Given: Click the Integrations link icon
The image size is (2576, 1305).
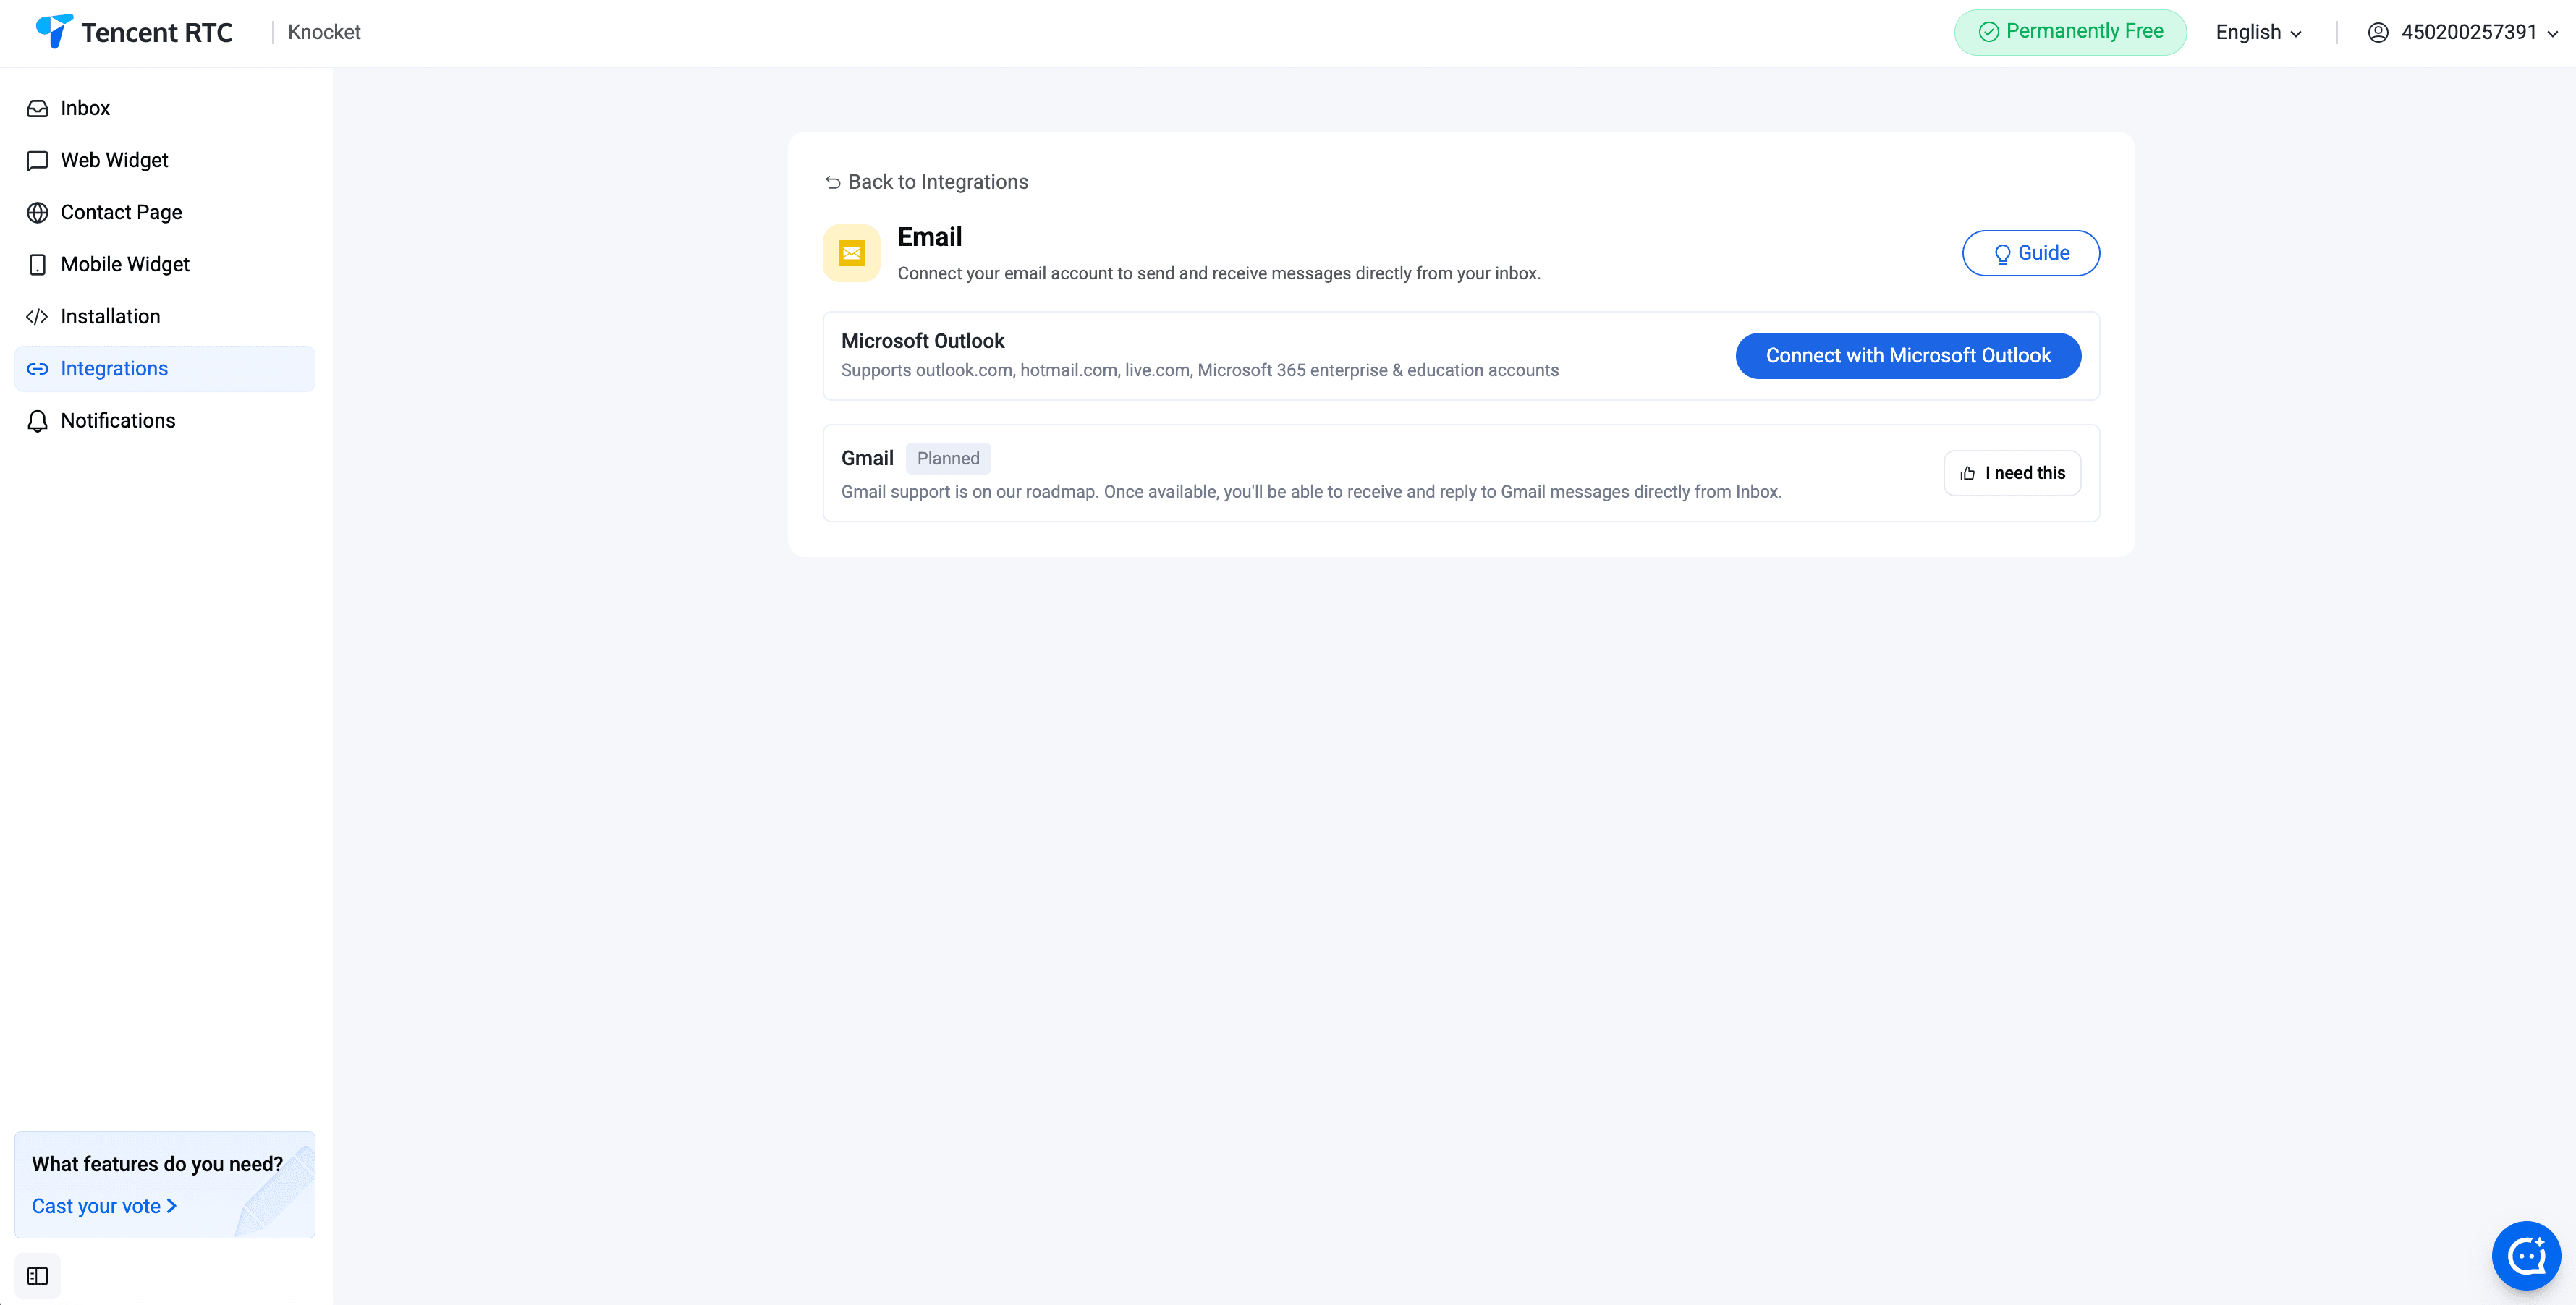Looking at the screenshot, I should click(37, 369).
